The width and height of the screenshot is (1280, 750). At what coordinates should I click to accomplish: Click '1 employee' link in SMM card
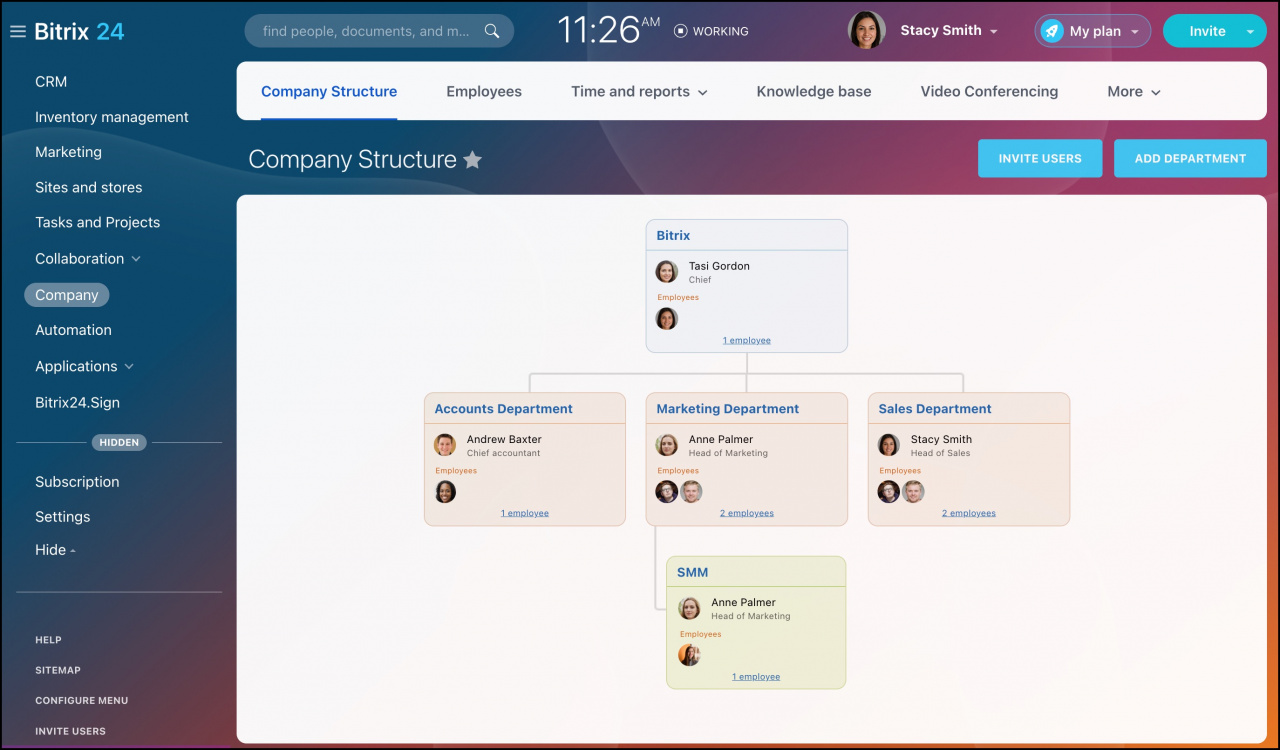[756, 677]
